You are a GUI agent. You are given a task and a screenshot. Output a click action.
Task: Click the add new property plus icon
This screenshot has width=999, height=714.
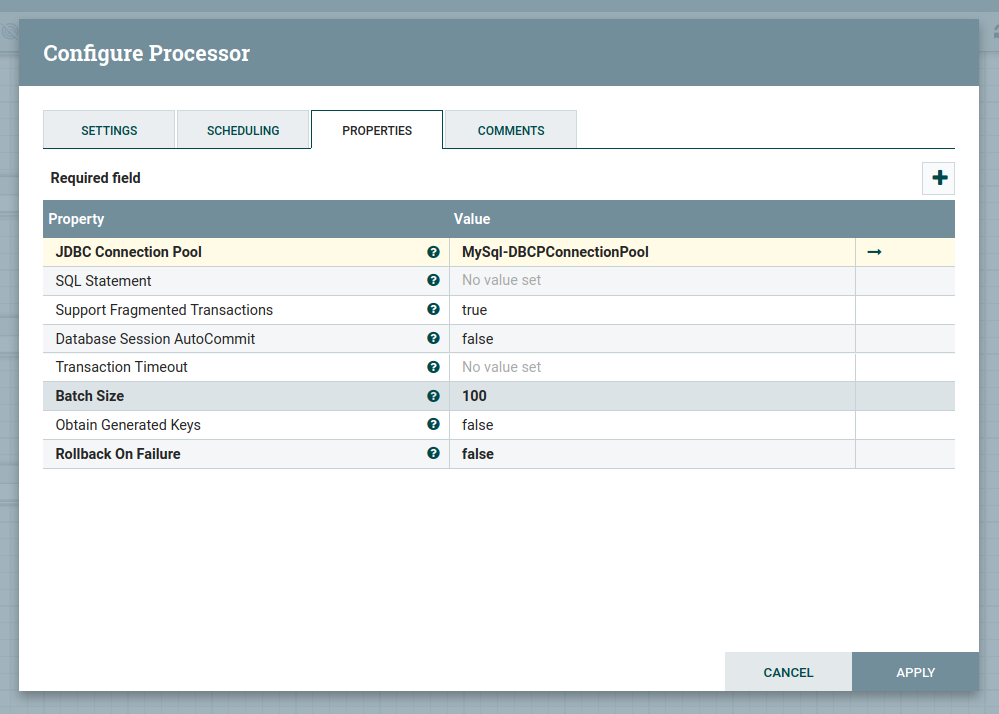(938, 178)
